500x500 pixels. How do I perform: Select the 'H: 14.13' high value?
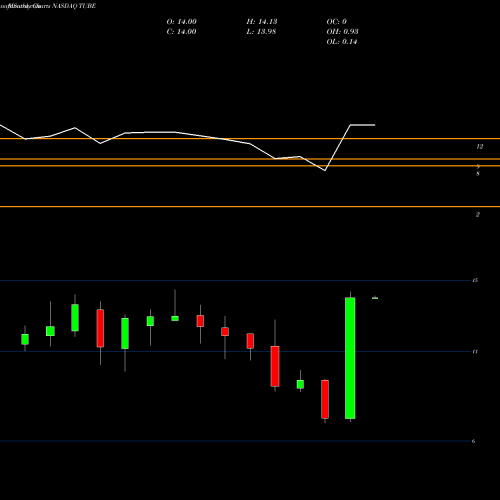coord(262,22)
